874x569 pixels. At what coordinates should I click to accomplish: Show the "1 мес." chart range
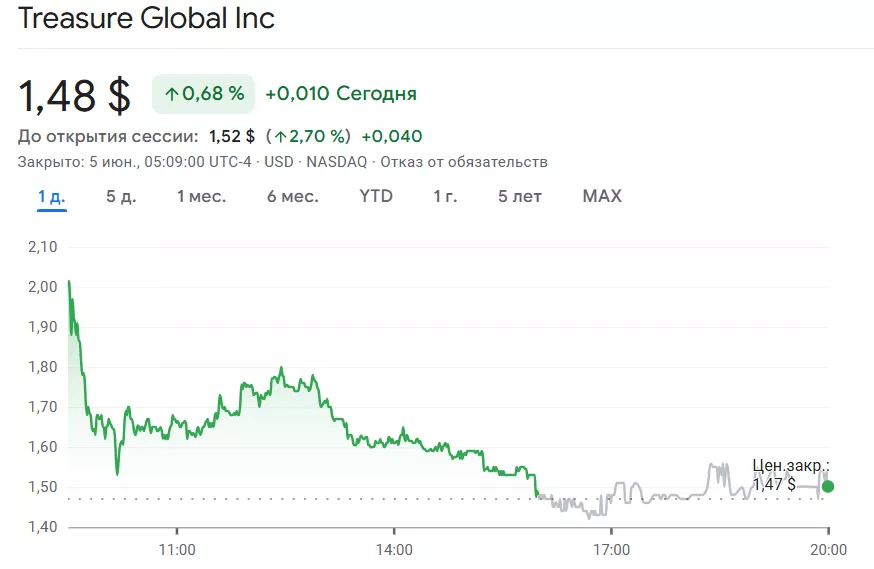201,197
